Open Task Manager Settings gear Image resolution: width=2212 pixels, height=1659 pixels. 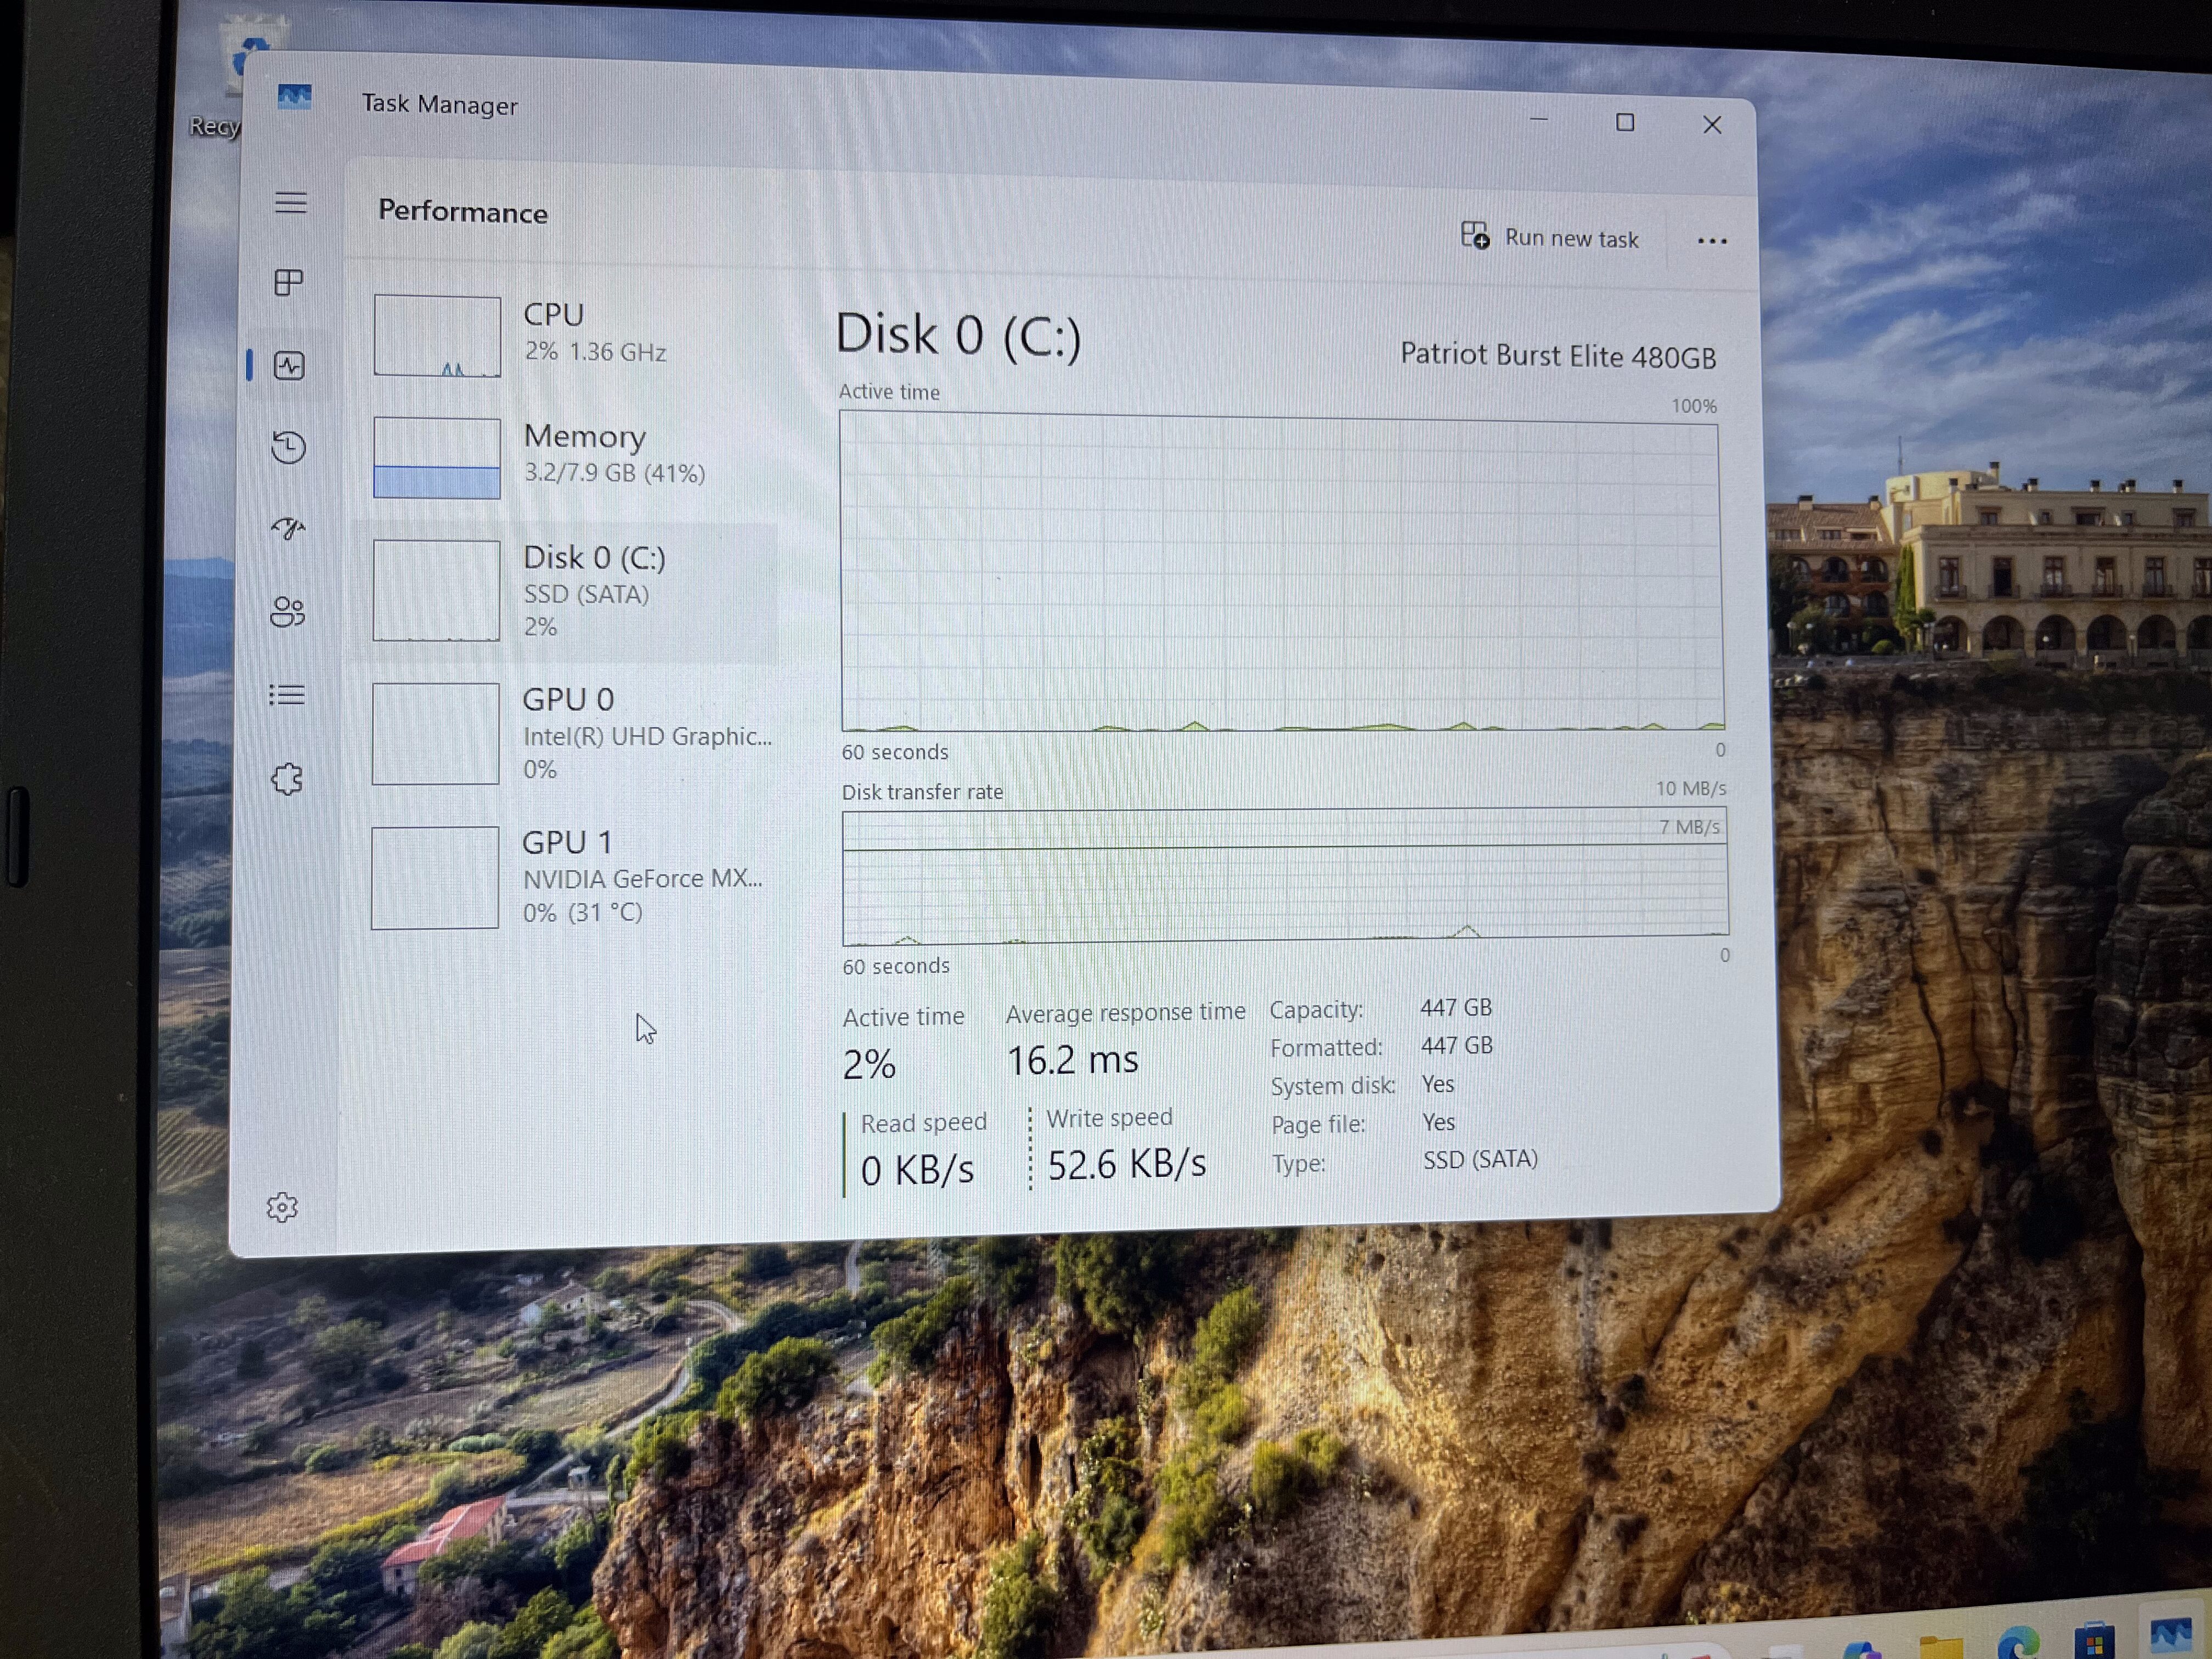(283, 1207)
